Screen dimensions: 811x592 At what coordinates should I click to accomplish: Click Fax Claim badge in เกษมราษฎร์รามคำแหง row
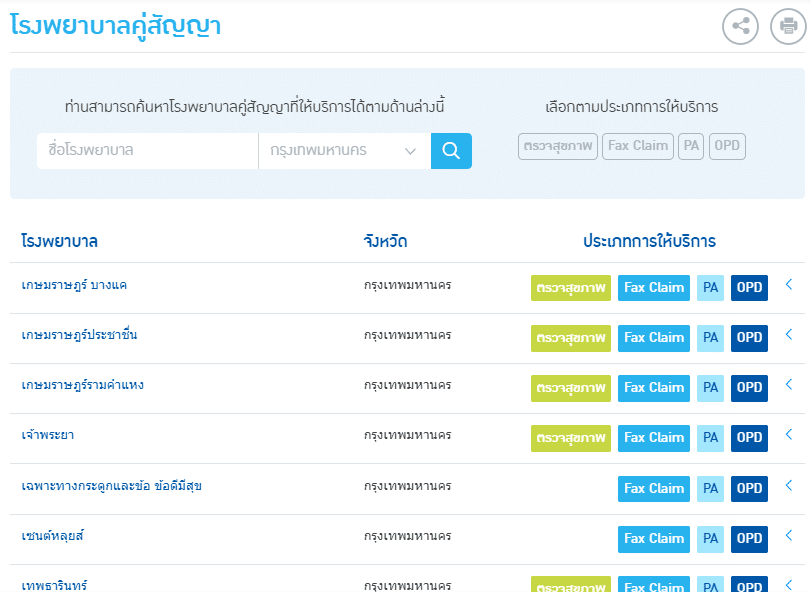coord(654,388)
